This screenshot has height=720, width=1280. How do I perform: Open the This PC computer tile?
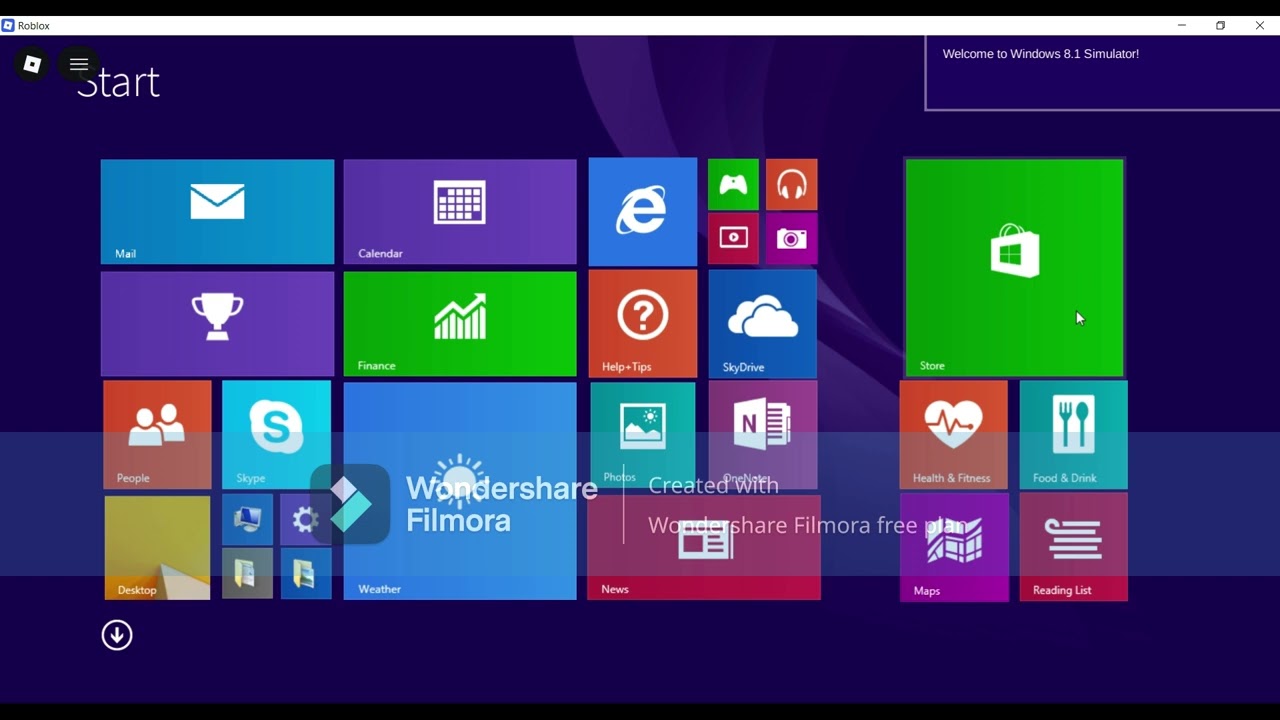coord(247,520)
